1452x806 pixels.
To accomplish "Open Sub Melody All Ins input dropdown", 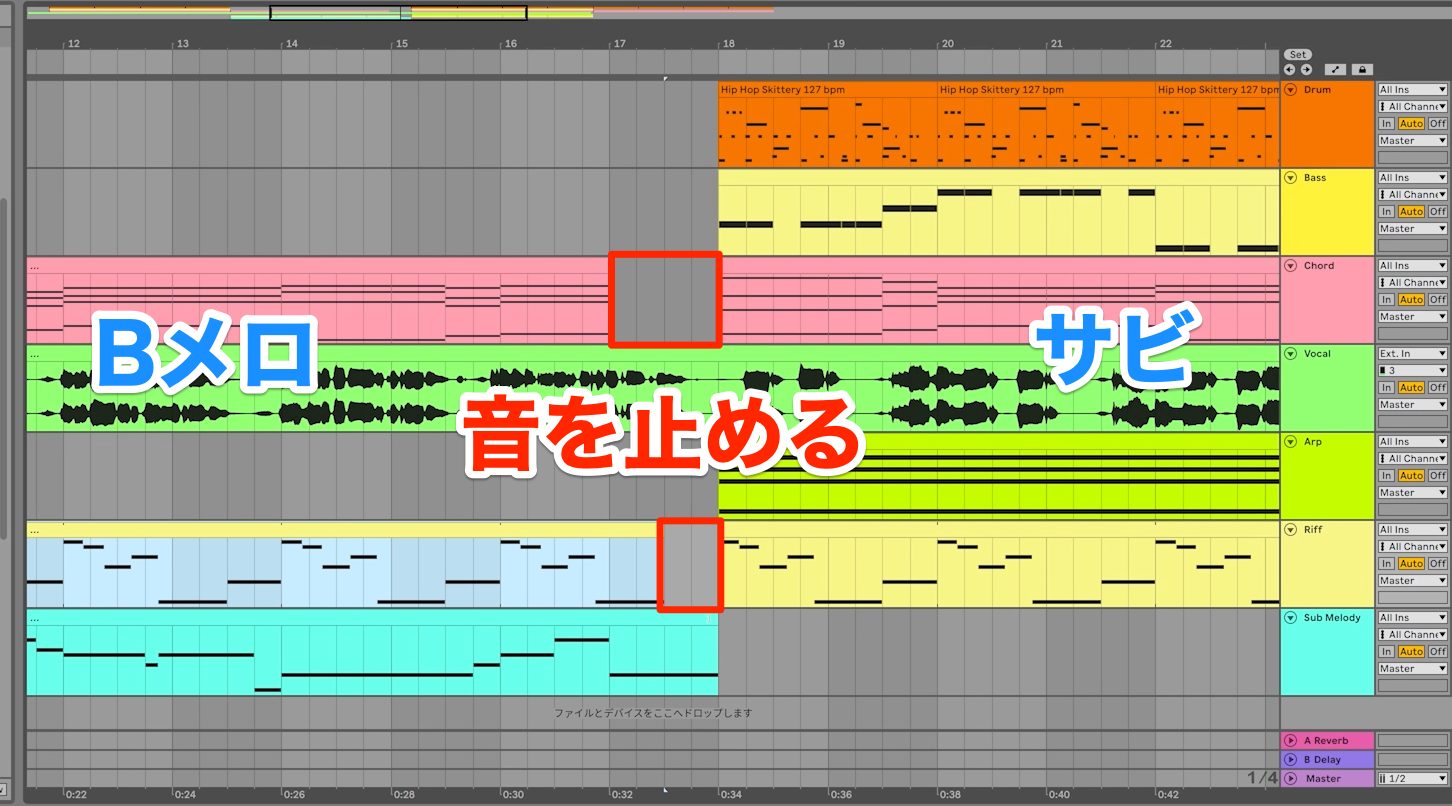I will [x=1413, y=618].
